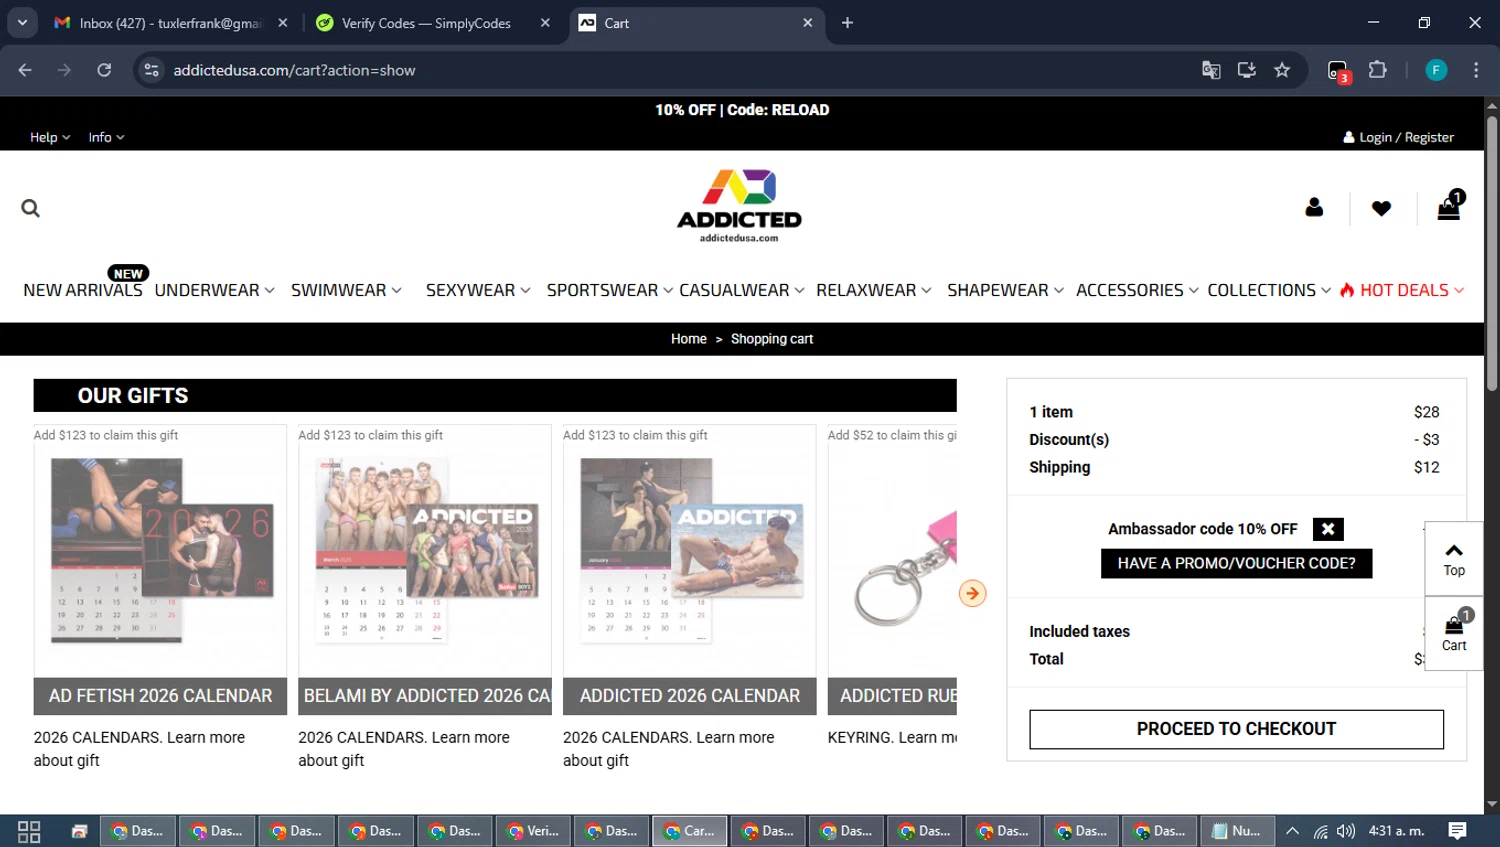Open the Login / Register link
This screenshot has height=847, width=1500.
(x=1398, y=137)
